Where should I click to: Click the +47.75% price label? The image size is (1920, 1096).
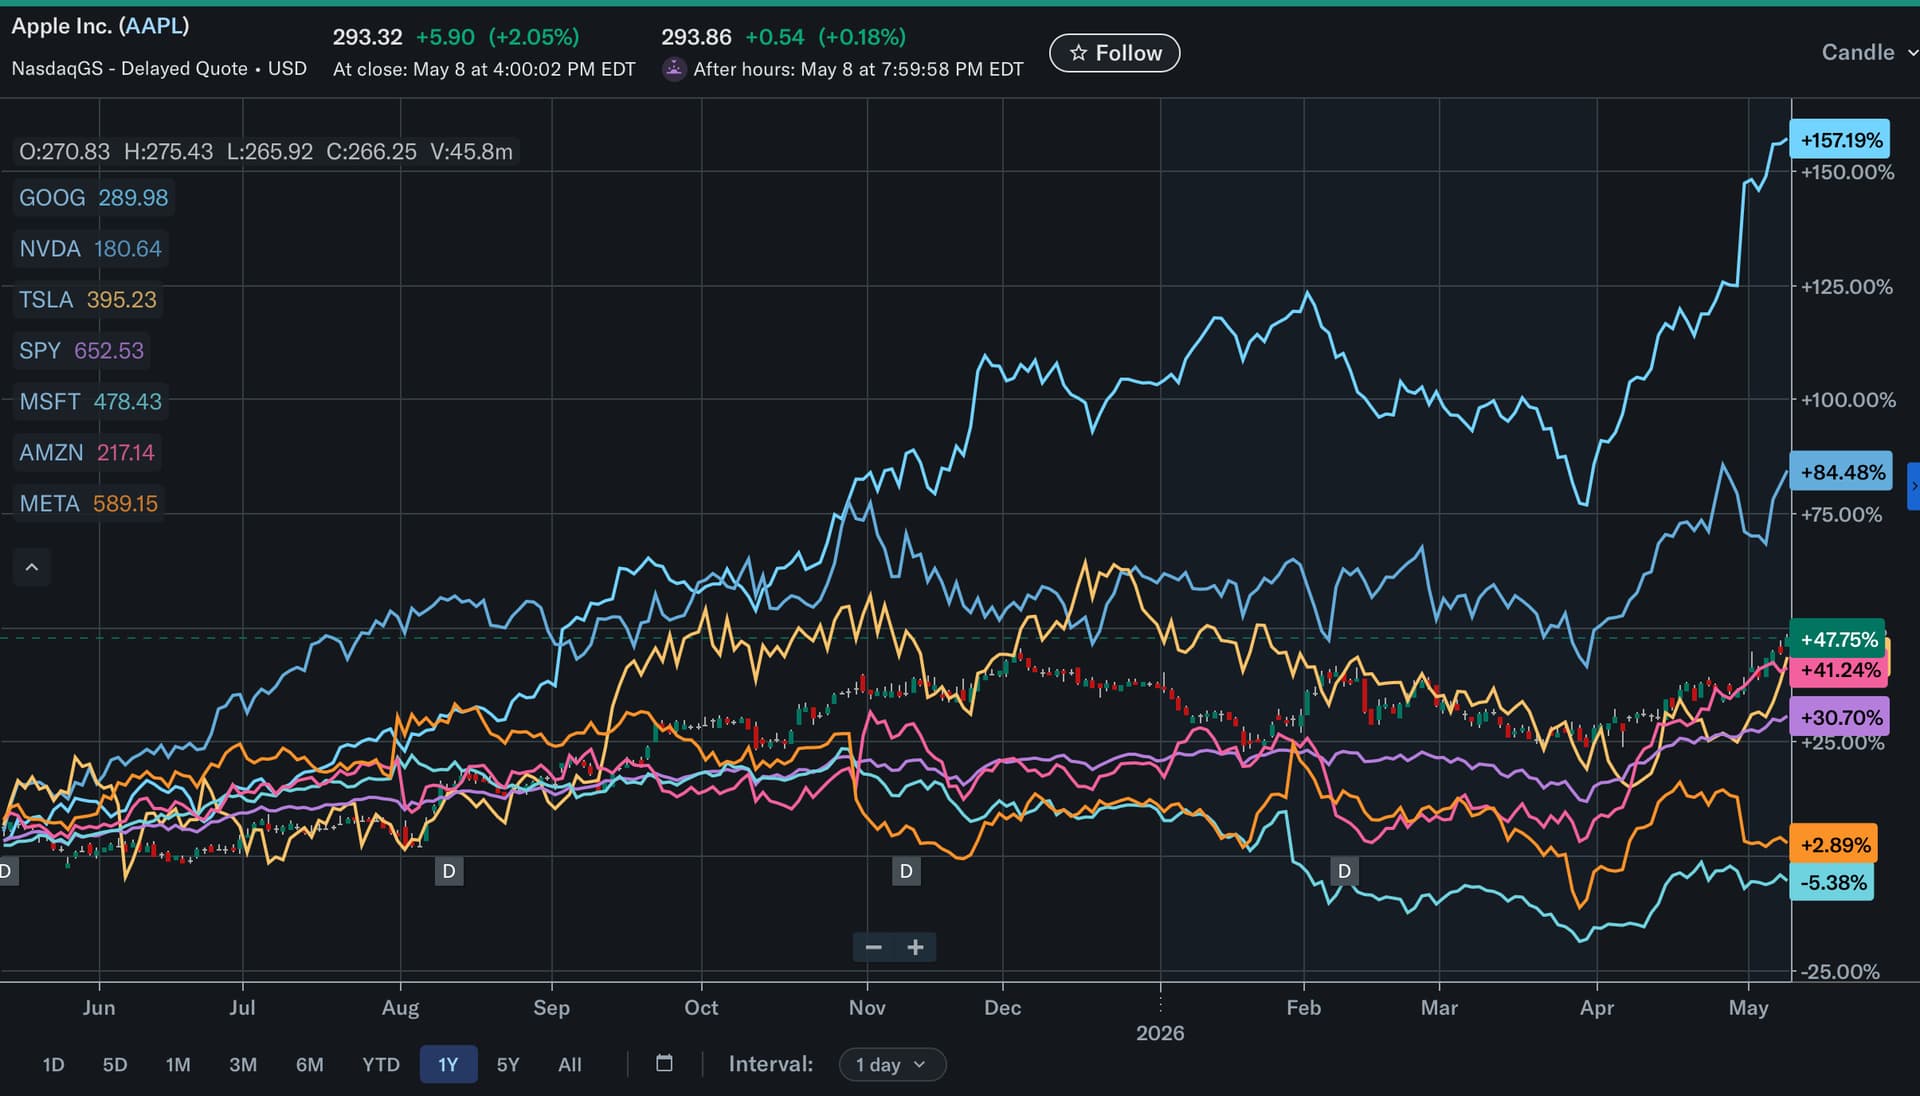(x=1838, y=639)
